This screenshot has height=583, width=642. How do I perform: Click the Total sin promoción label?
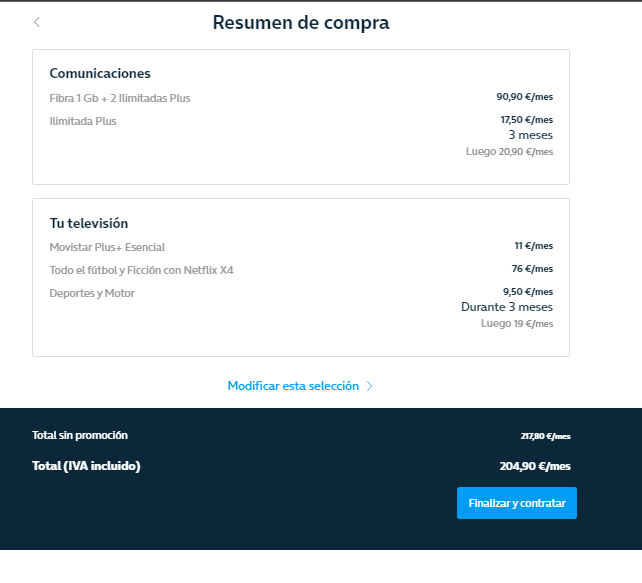[x=80, y=435]
